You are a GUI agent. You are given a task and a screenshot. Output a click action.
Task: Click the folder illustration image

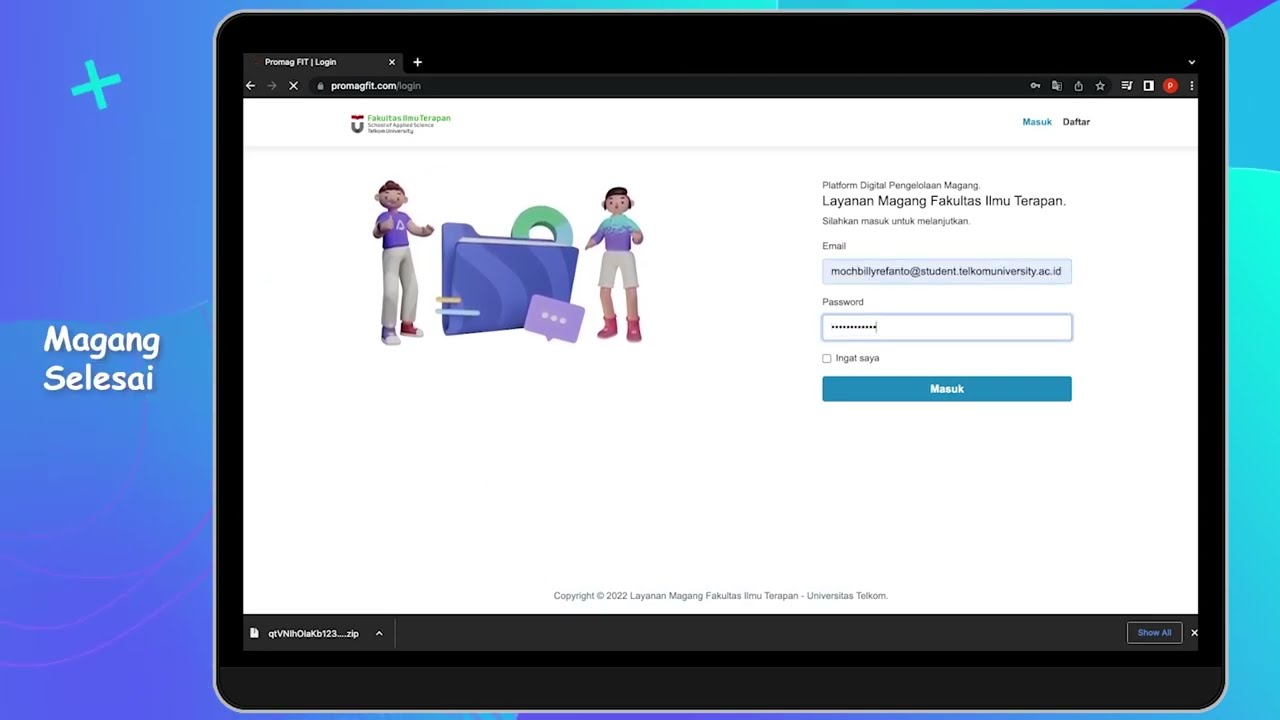[509, 264]
